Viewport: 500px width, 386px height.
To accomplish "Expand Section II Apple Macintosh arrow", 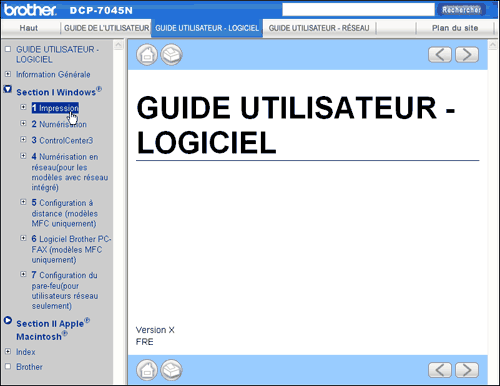I will pos(8,320).
